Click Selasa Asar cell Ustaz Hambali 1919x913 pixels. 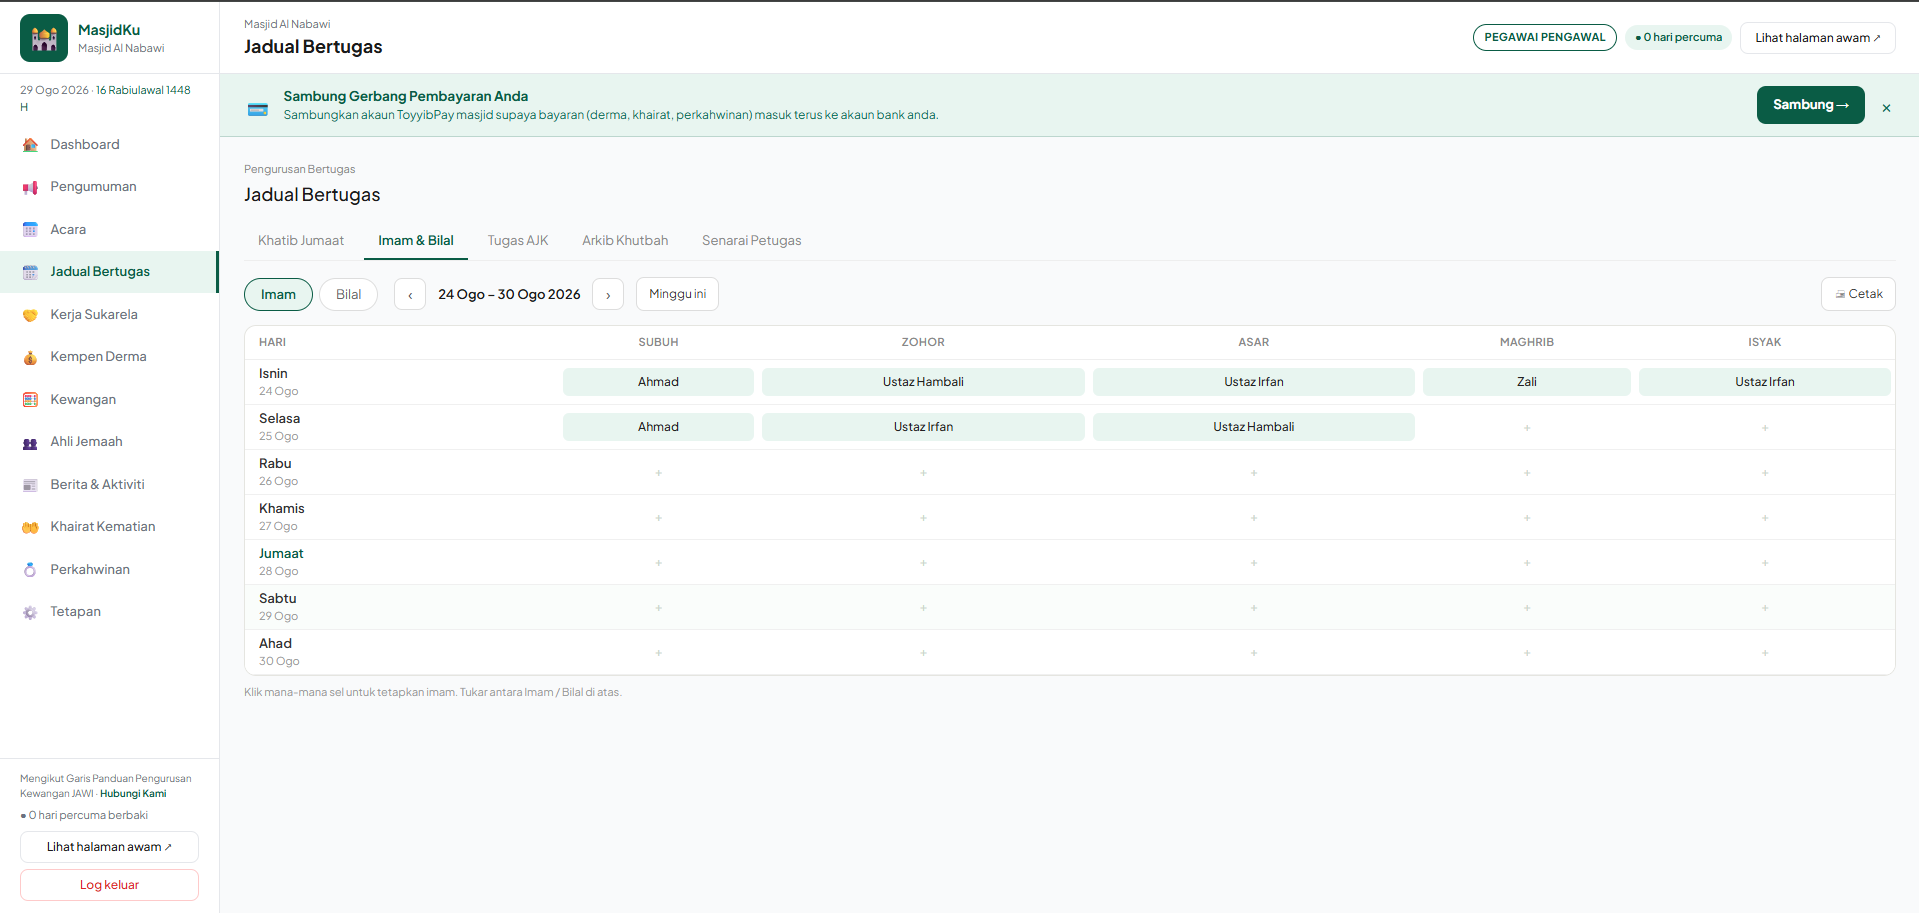click(x=1253, y=427)
